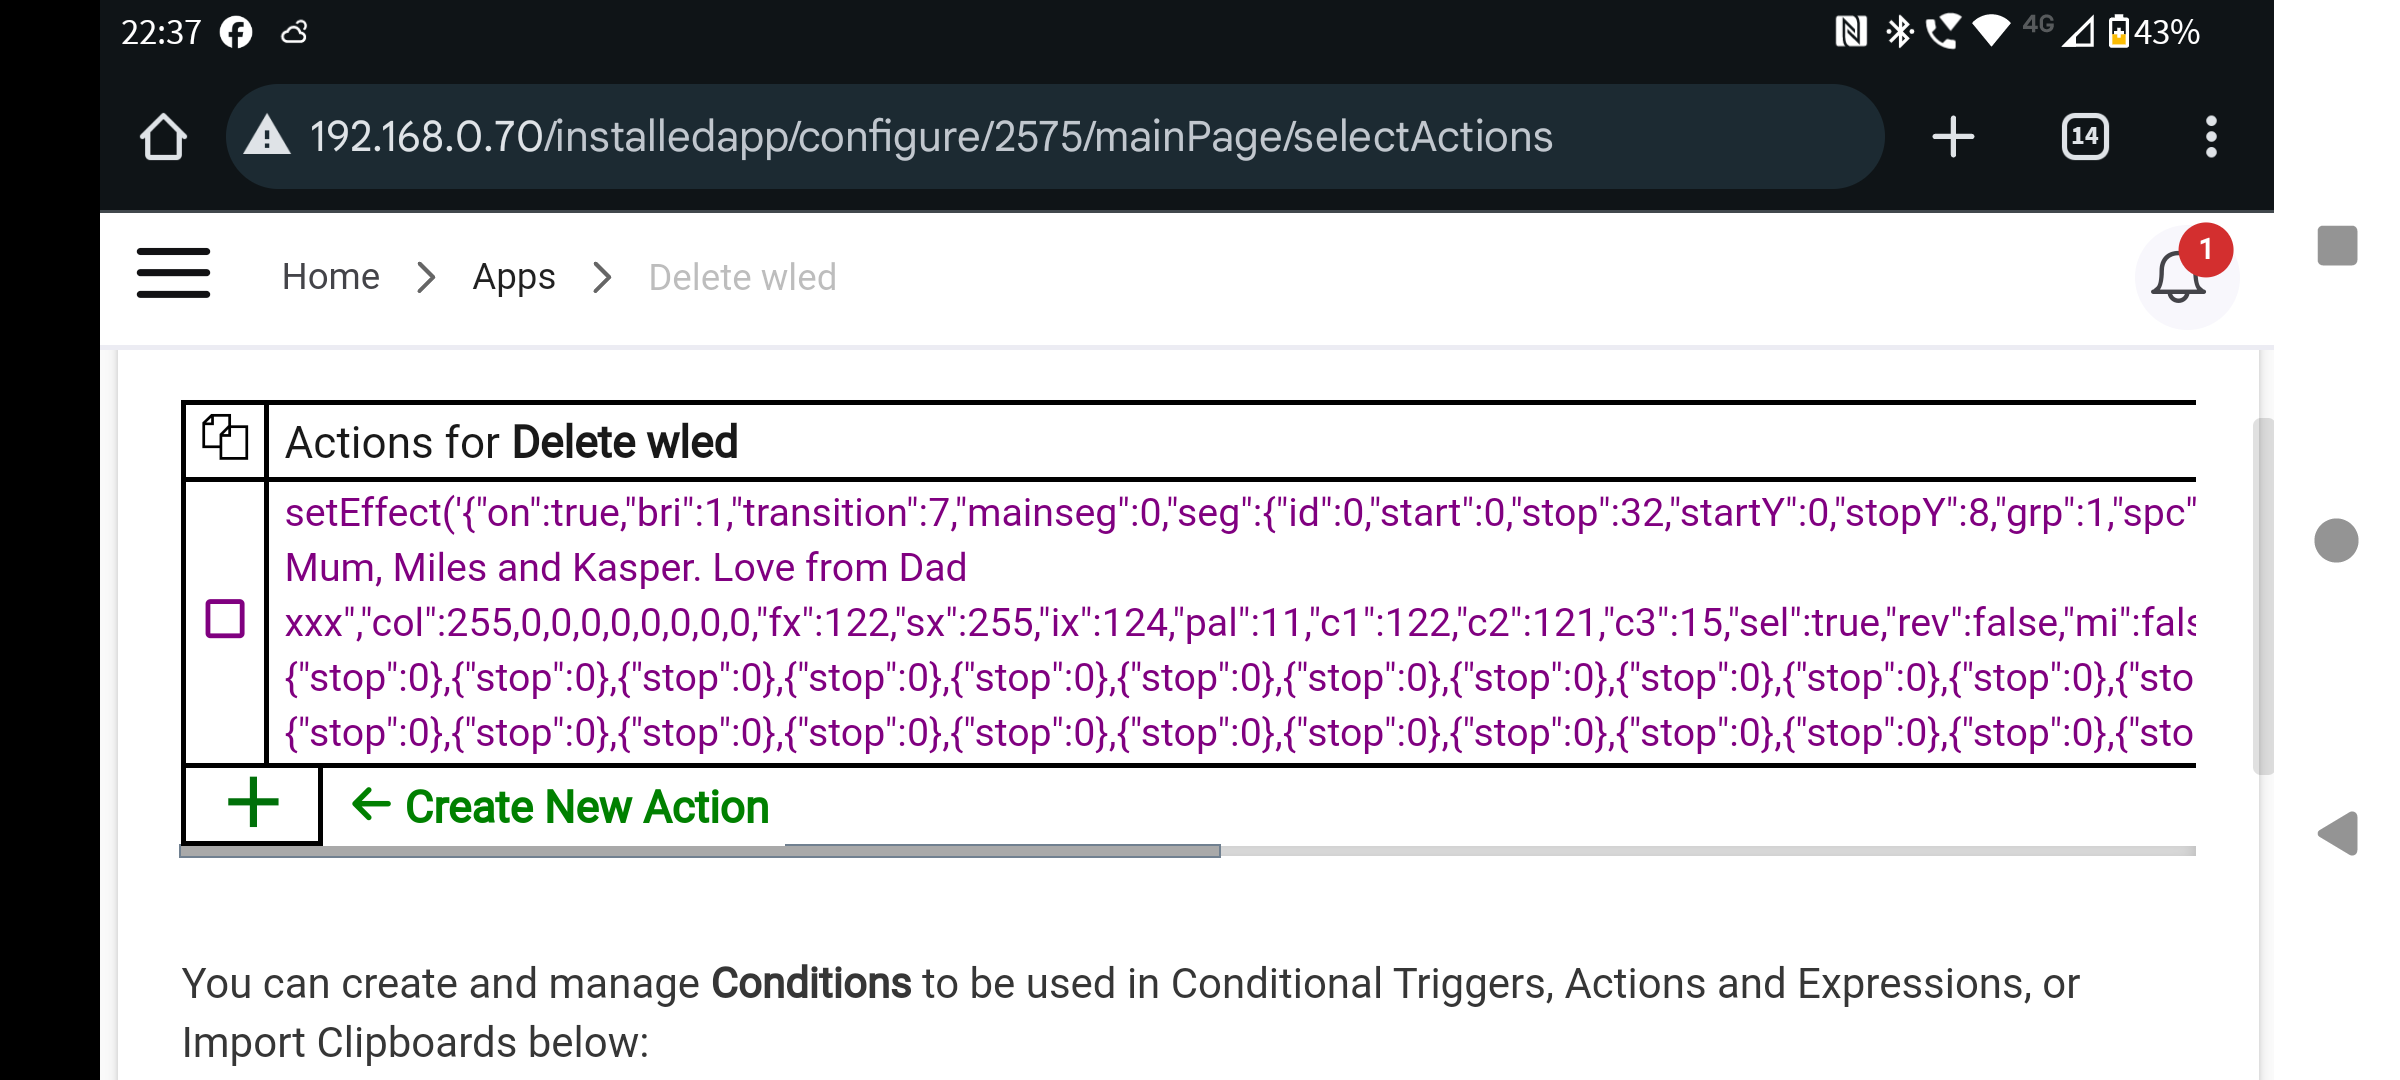Open the browser three-dot overflow menu
2400x1080 pixels.
tap(2211, 137)
